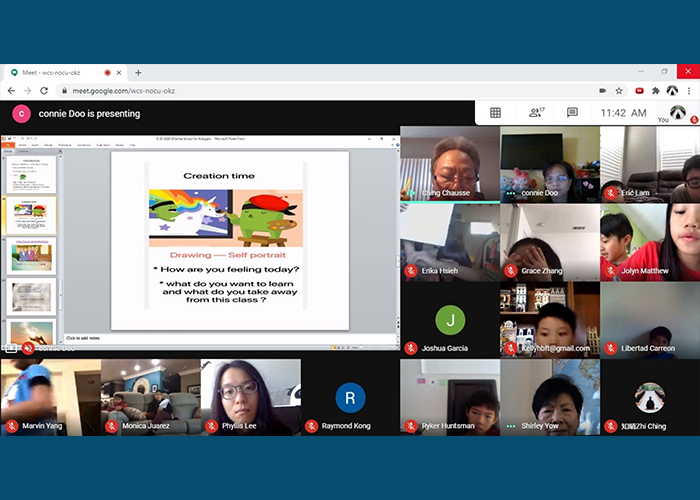Restore down the Chrome window

(x=664, y=71)
